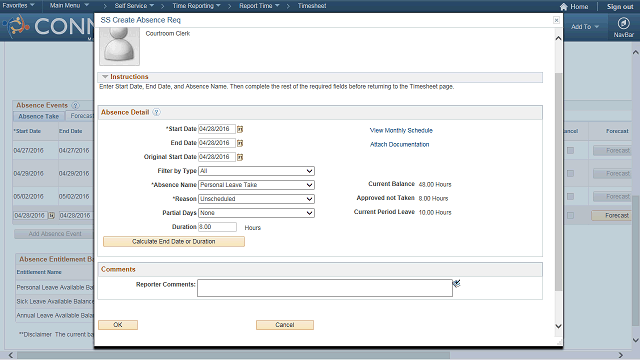Click the 48.00 Hours Current Balance value
640x360 pixels.
[435, 184]
